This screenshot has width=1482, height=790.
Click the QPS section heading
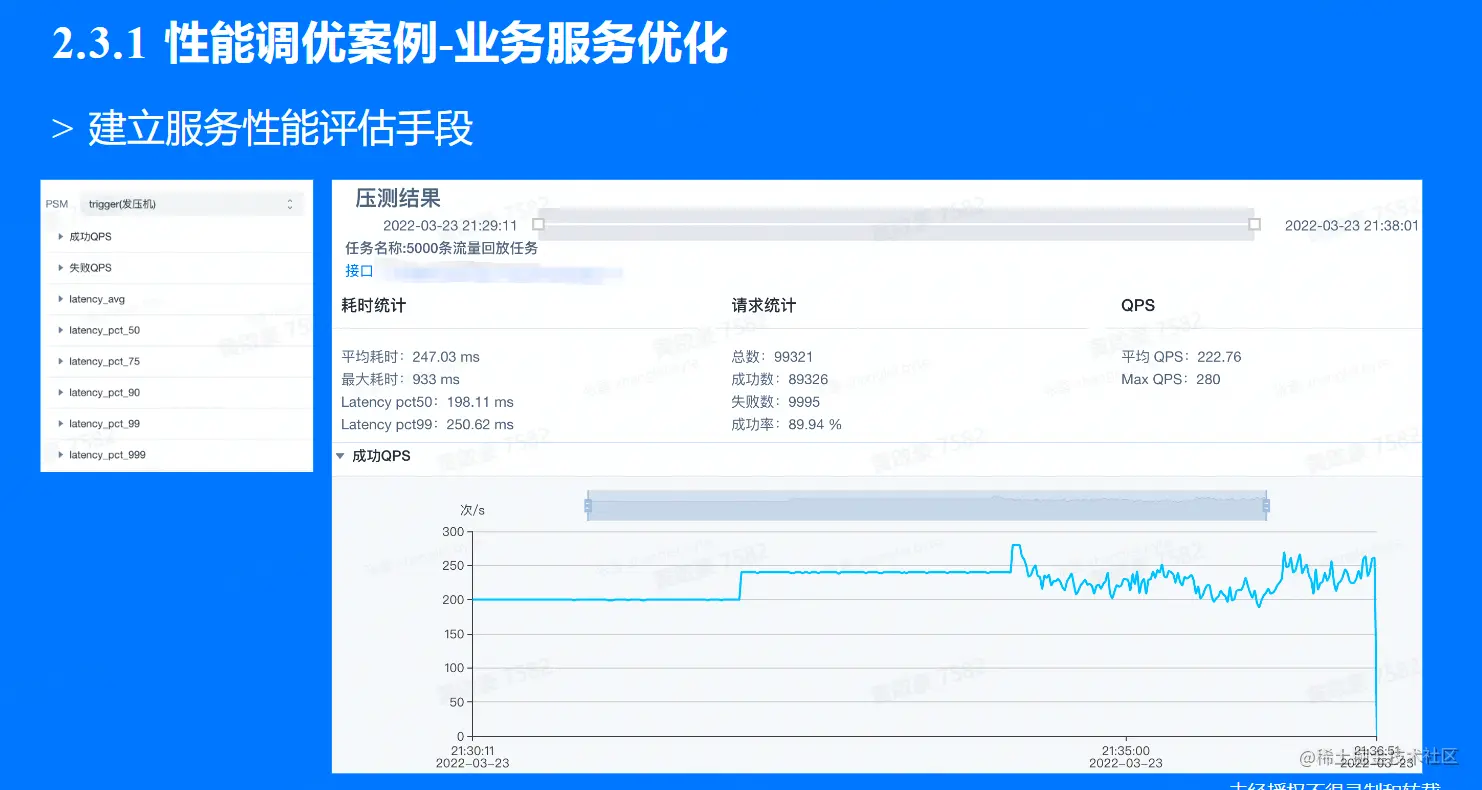tap(1138, 305)
